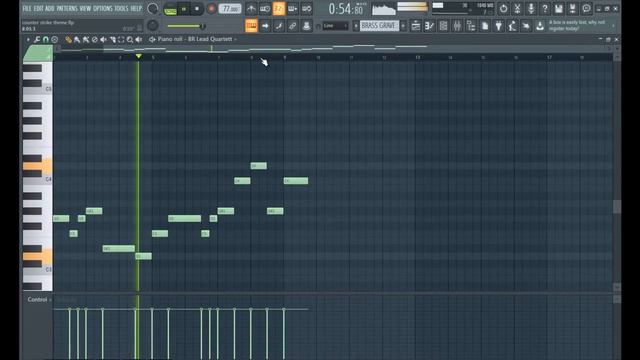Toggle step editing mode
Screen dimensions: 640x360
click(279, 26)
